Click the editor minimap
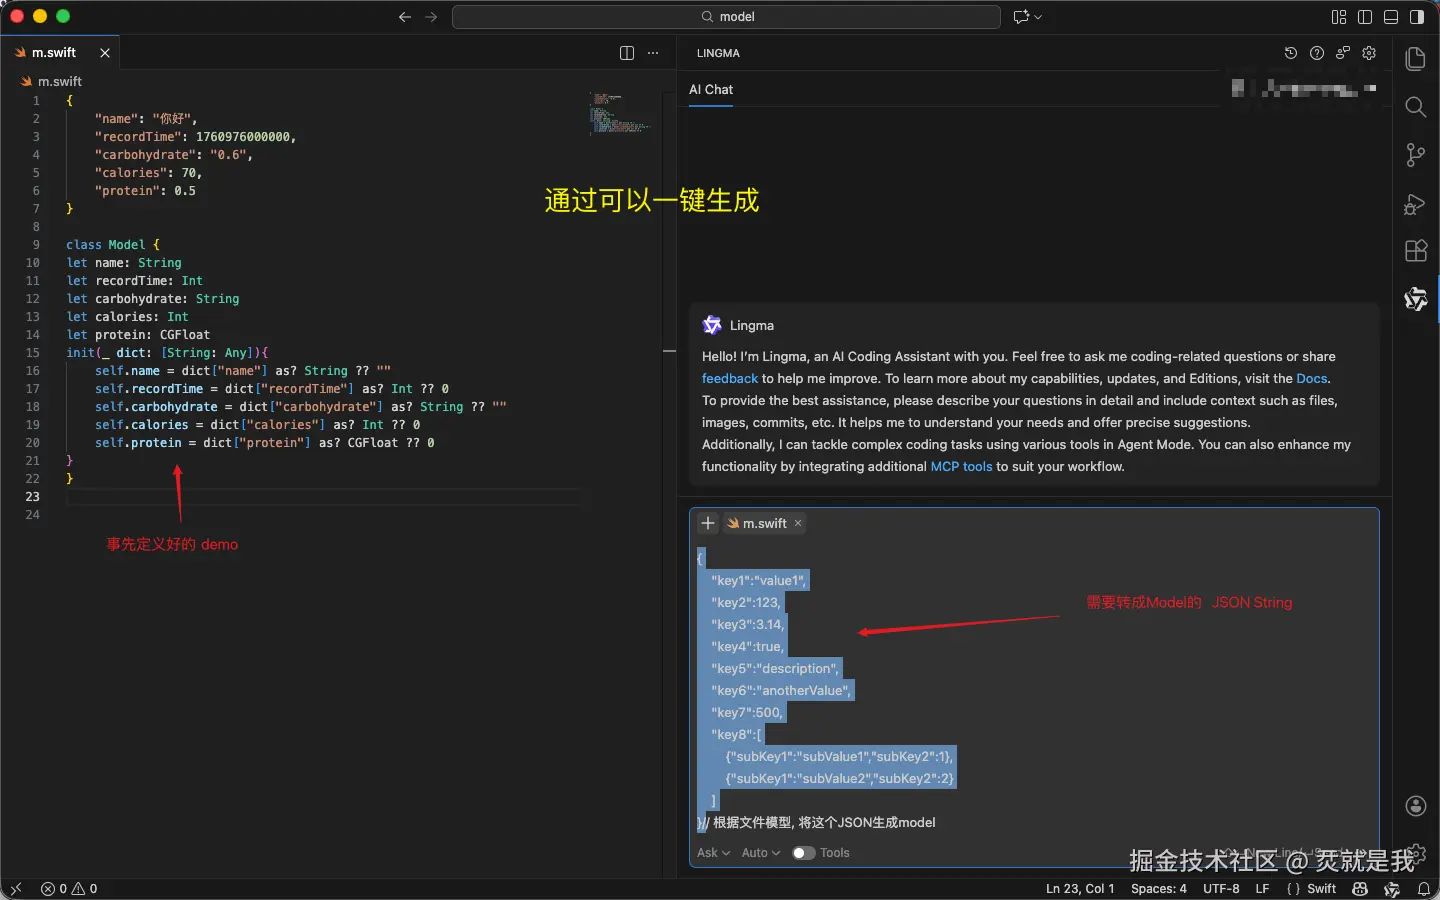 (620, 113)
